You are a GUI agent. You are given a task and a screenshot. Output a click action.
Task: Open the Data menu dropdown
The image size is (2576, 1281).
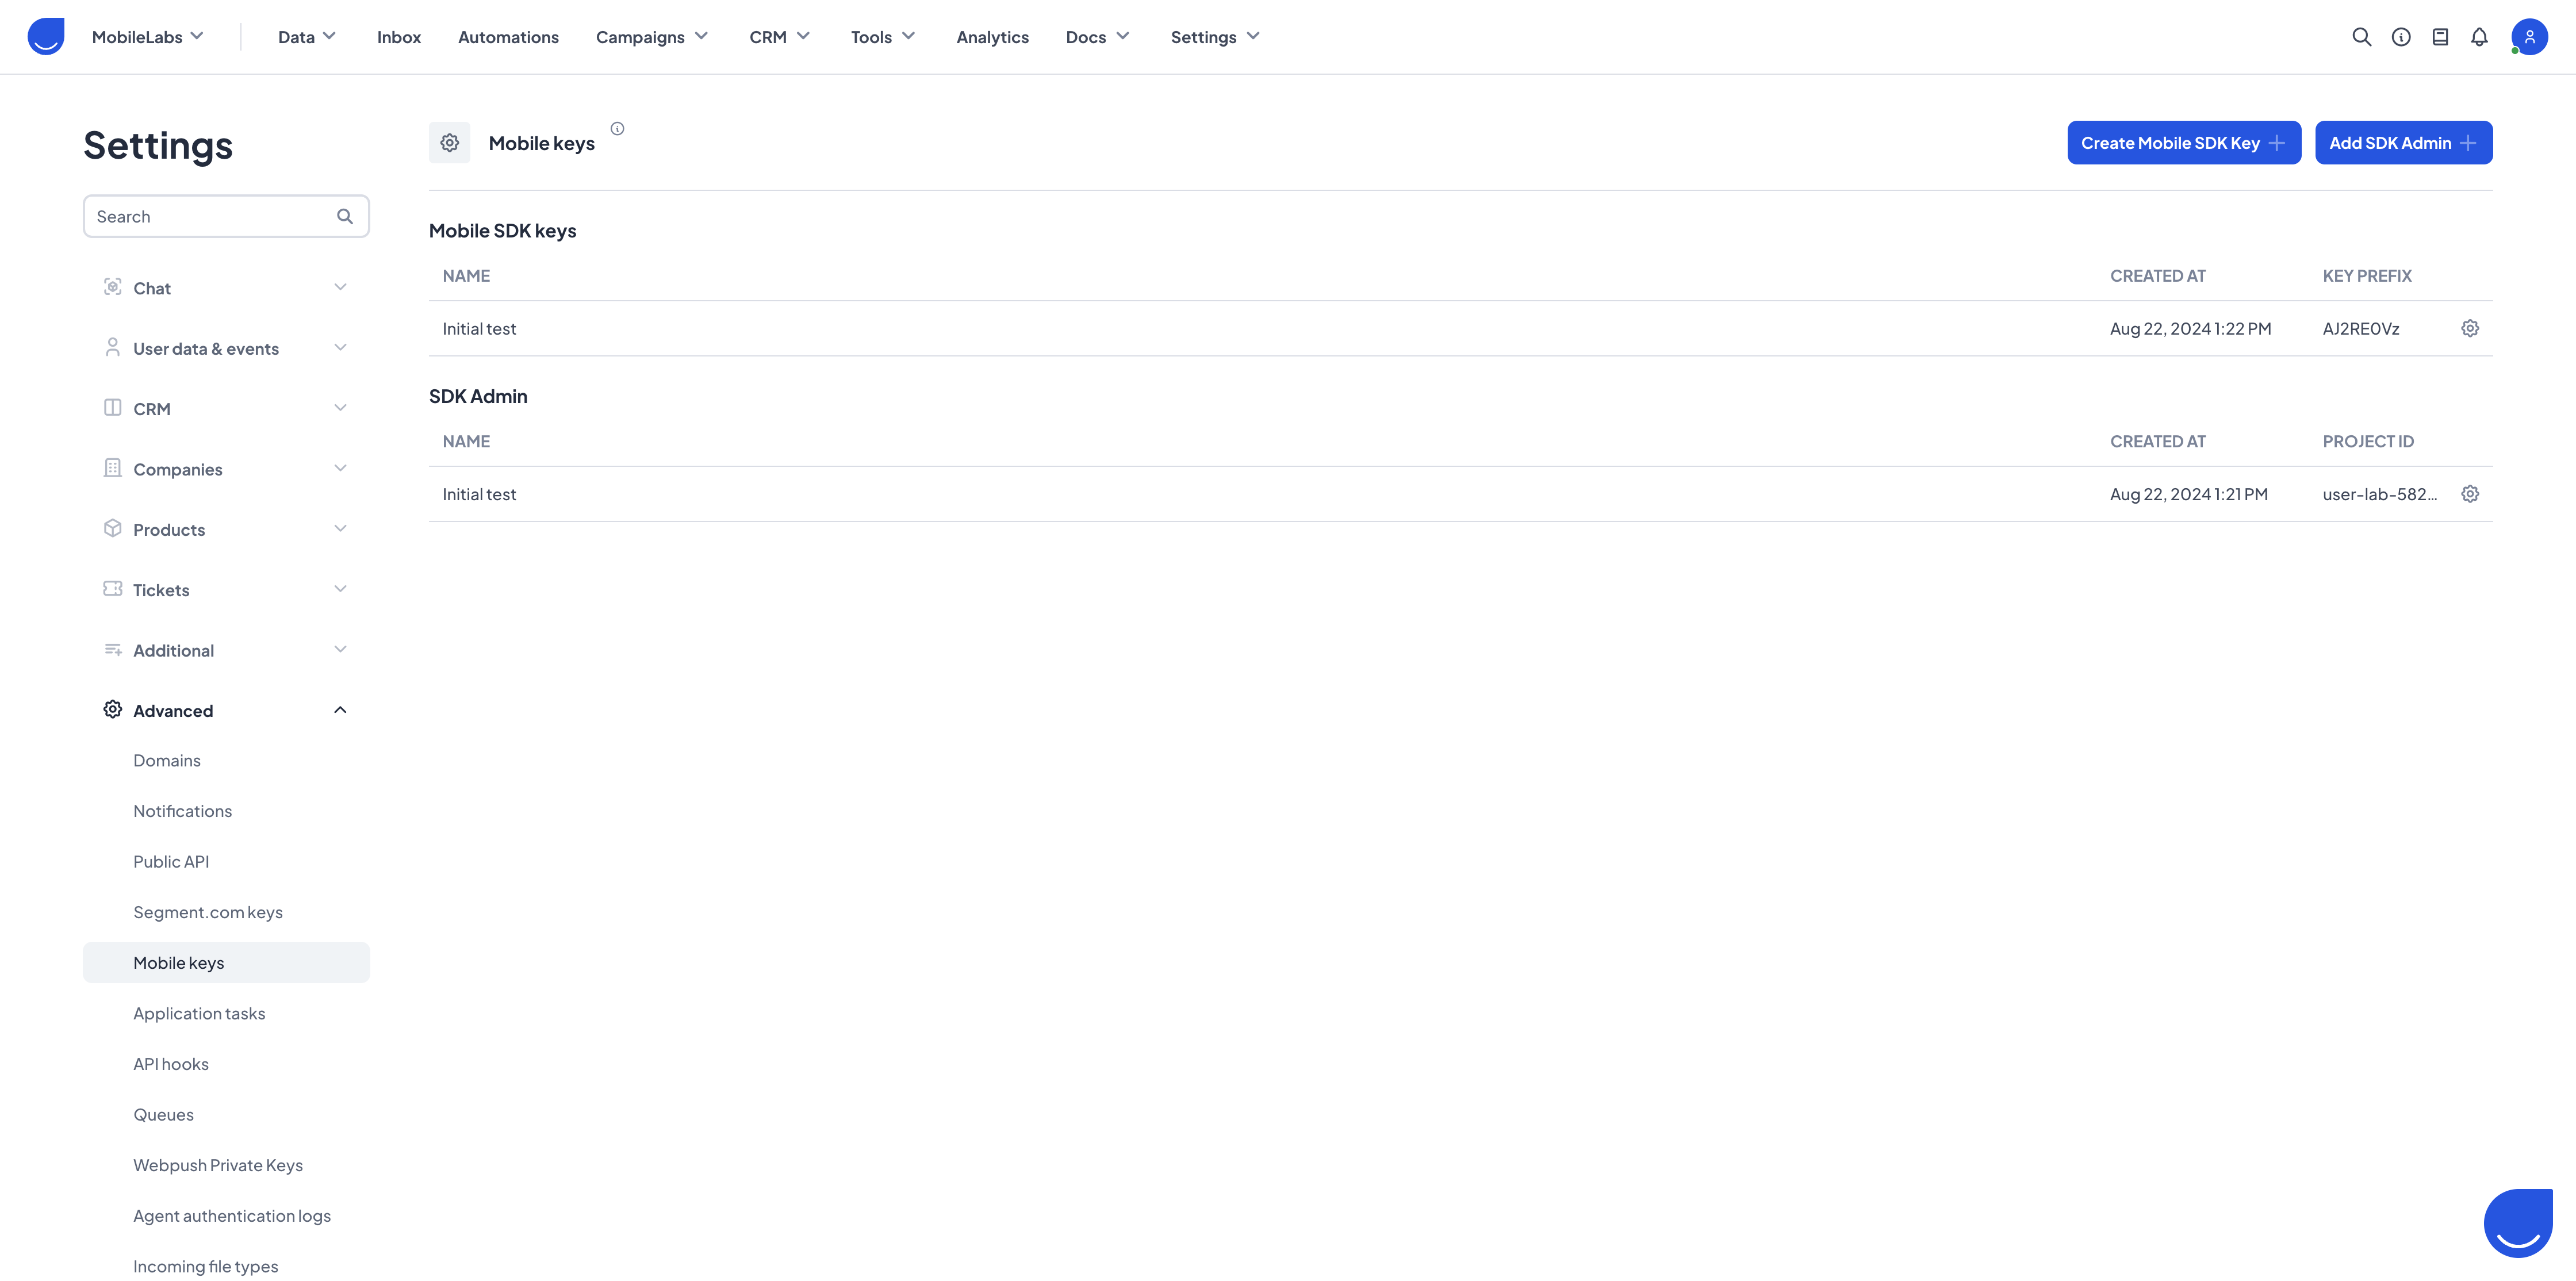tap(307, 37)
